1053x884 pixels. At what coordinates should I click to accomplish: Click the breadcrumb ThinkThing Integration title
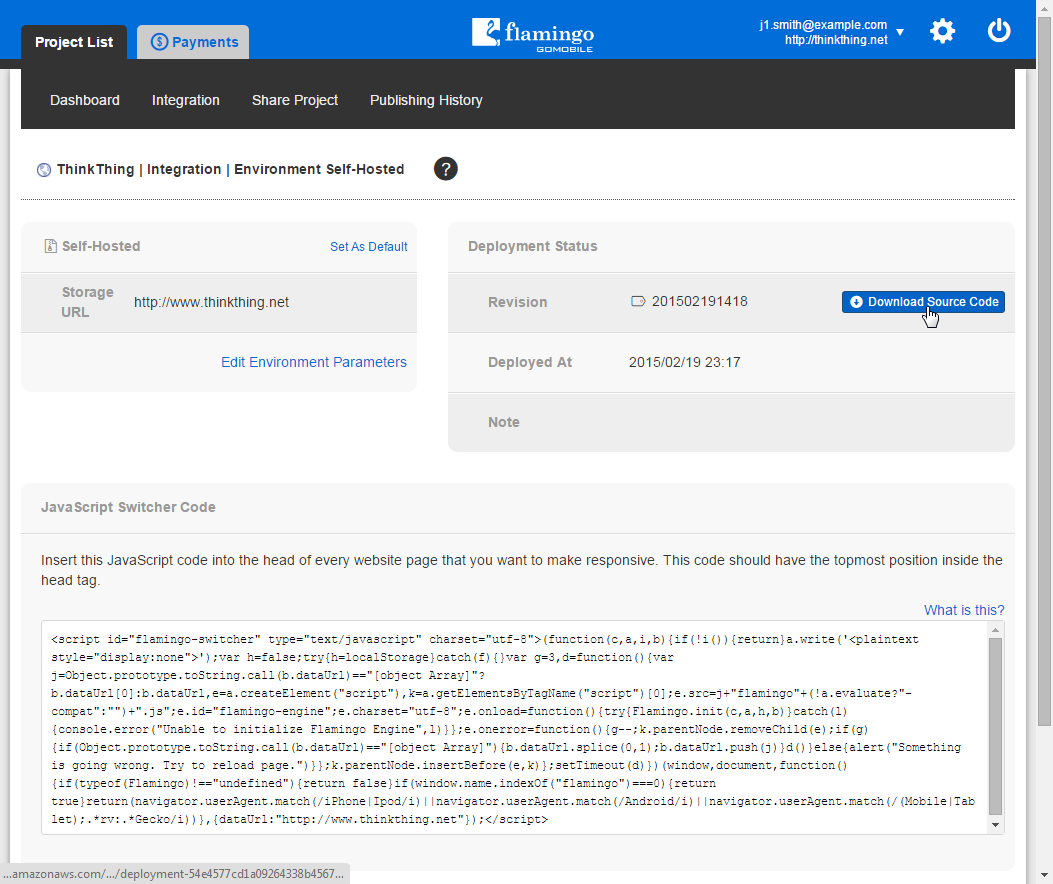click(x=230, y=169)
